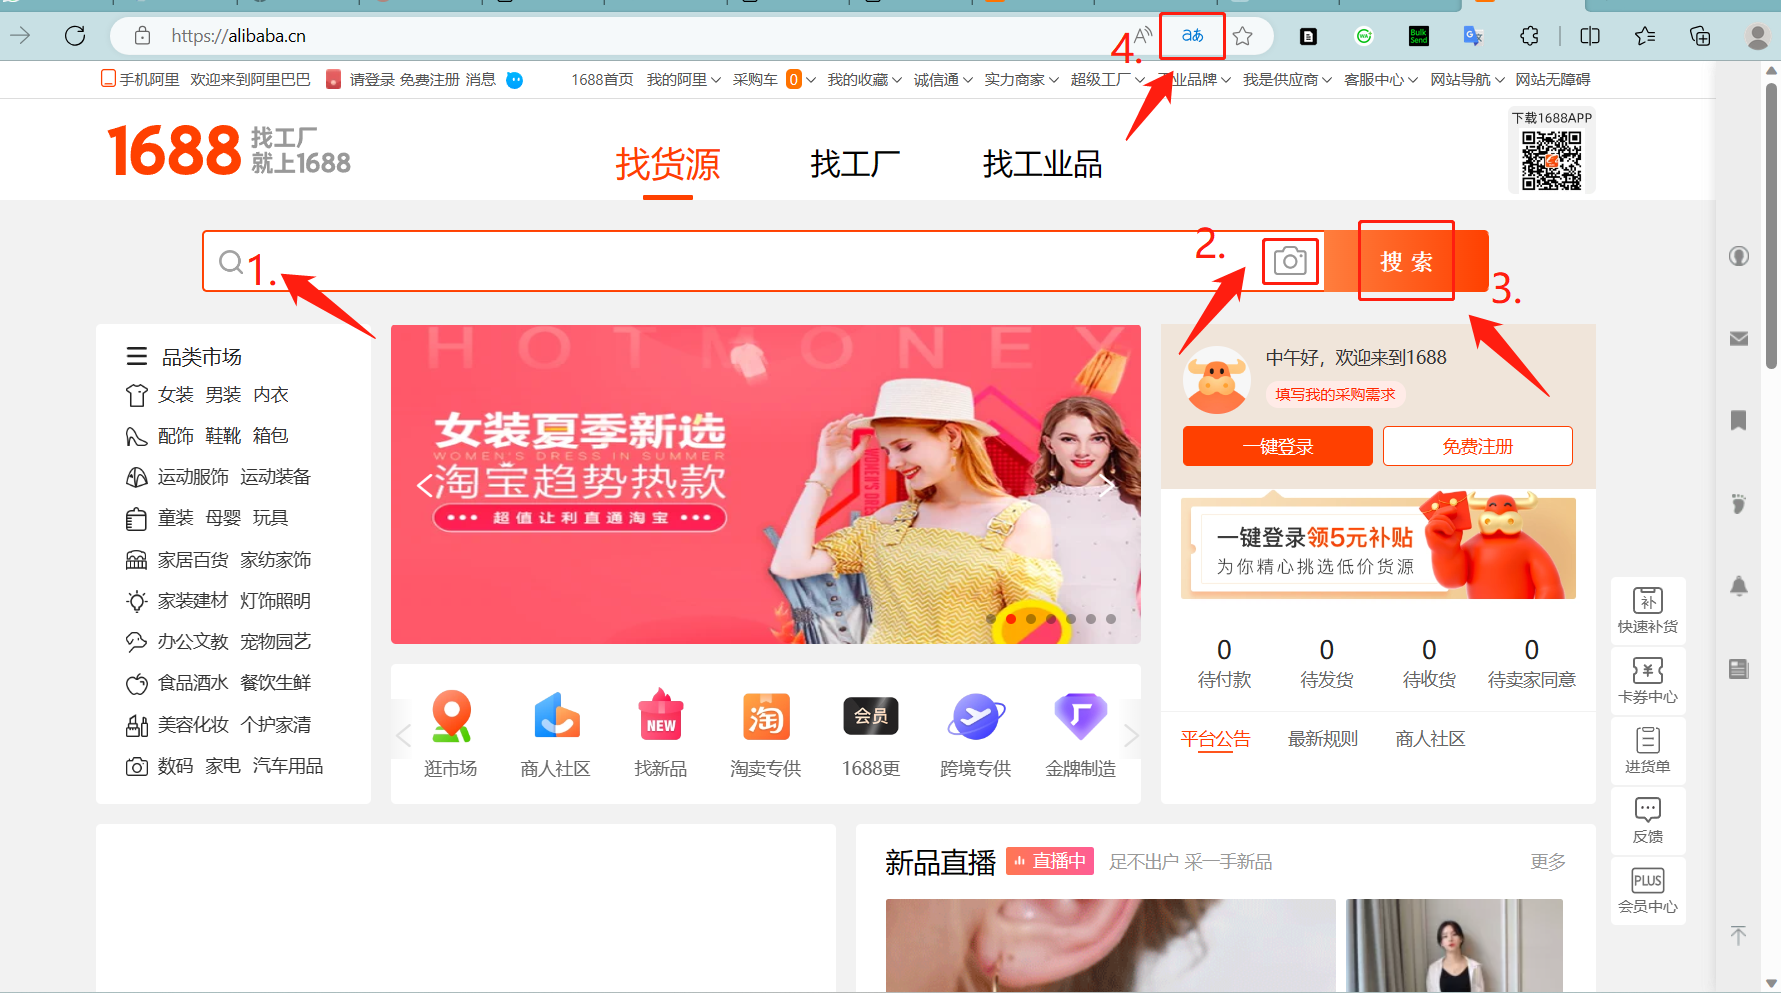Open the 1688首页 link

pyautogui.click(x=602, y=80)
